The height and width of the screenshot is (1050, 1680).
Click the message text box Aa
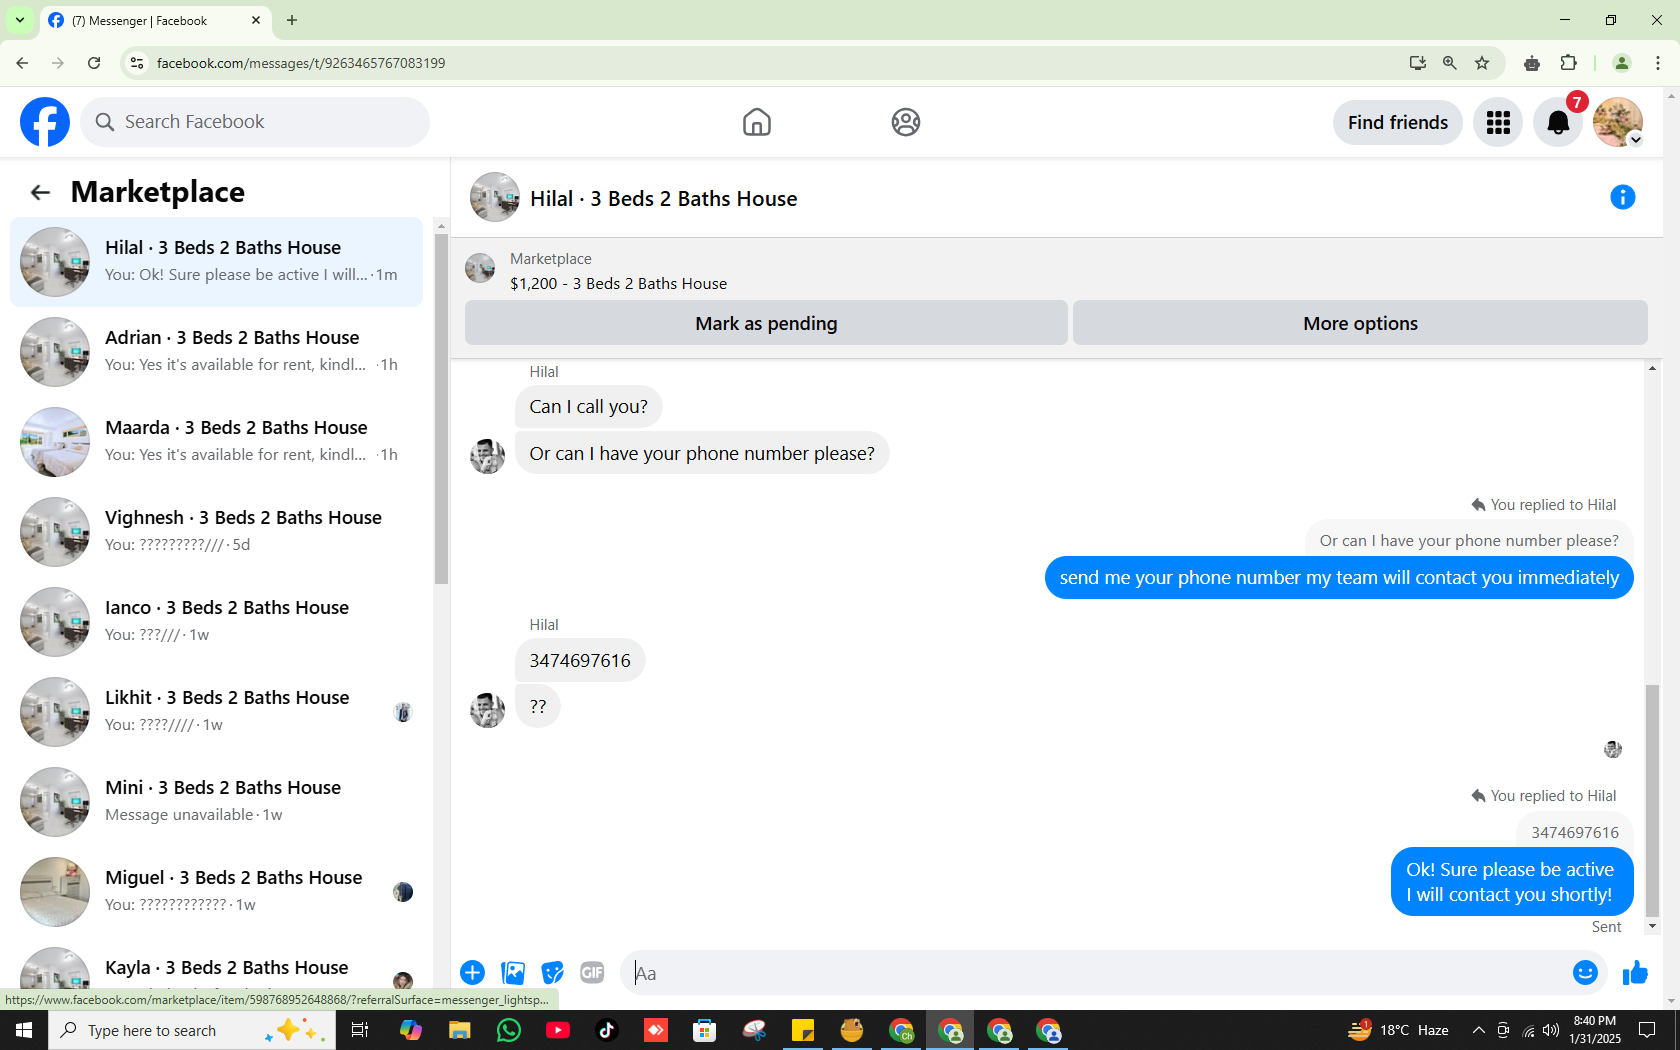coord(1095,973)
